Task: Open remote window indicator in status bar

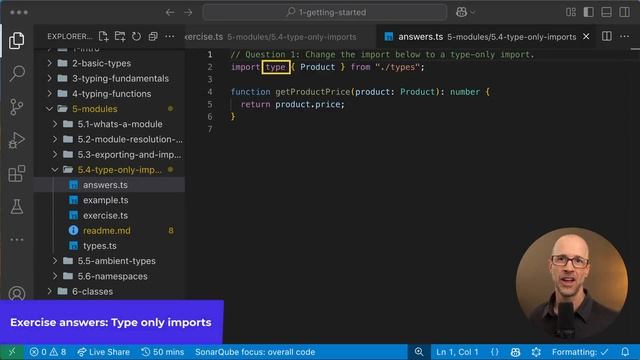Action: point(12,352)
